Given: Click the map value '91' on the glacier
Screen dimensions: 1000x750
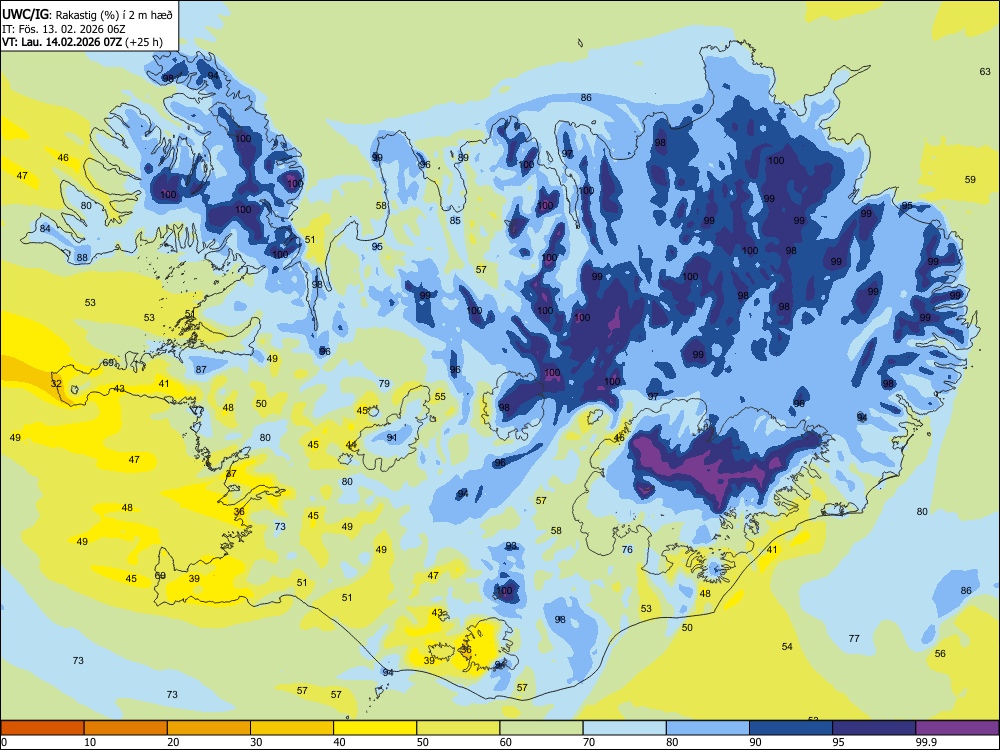Looking at the screenshot, I should (x=392, y=438).
